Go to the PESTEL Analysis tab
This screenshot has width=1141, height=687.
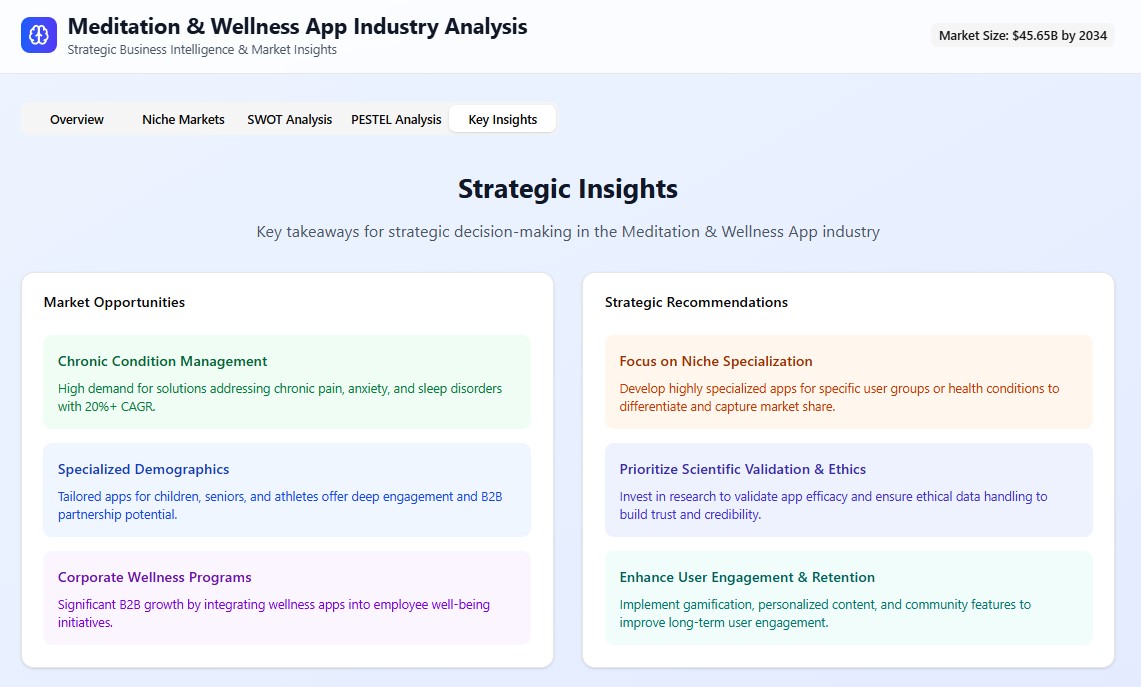396,120
